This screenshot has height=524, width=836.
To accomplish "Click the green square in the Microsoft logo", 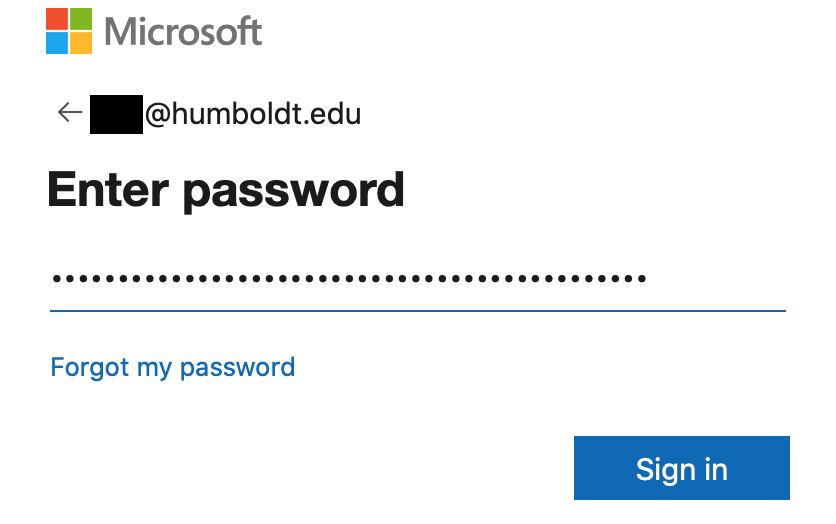I will coord(81,19).
